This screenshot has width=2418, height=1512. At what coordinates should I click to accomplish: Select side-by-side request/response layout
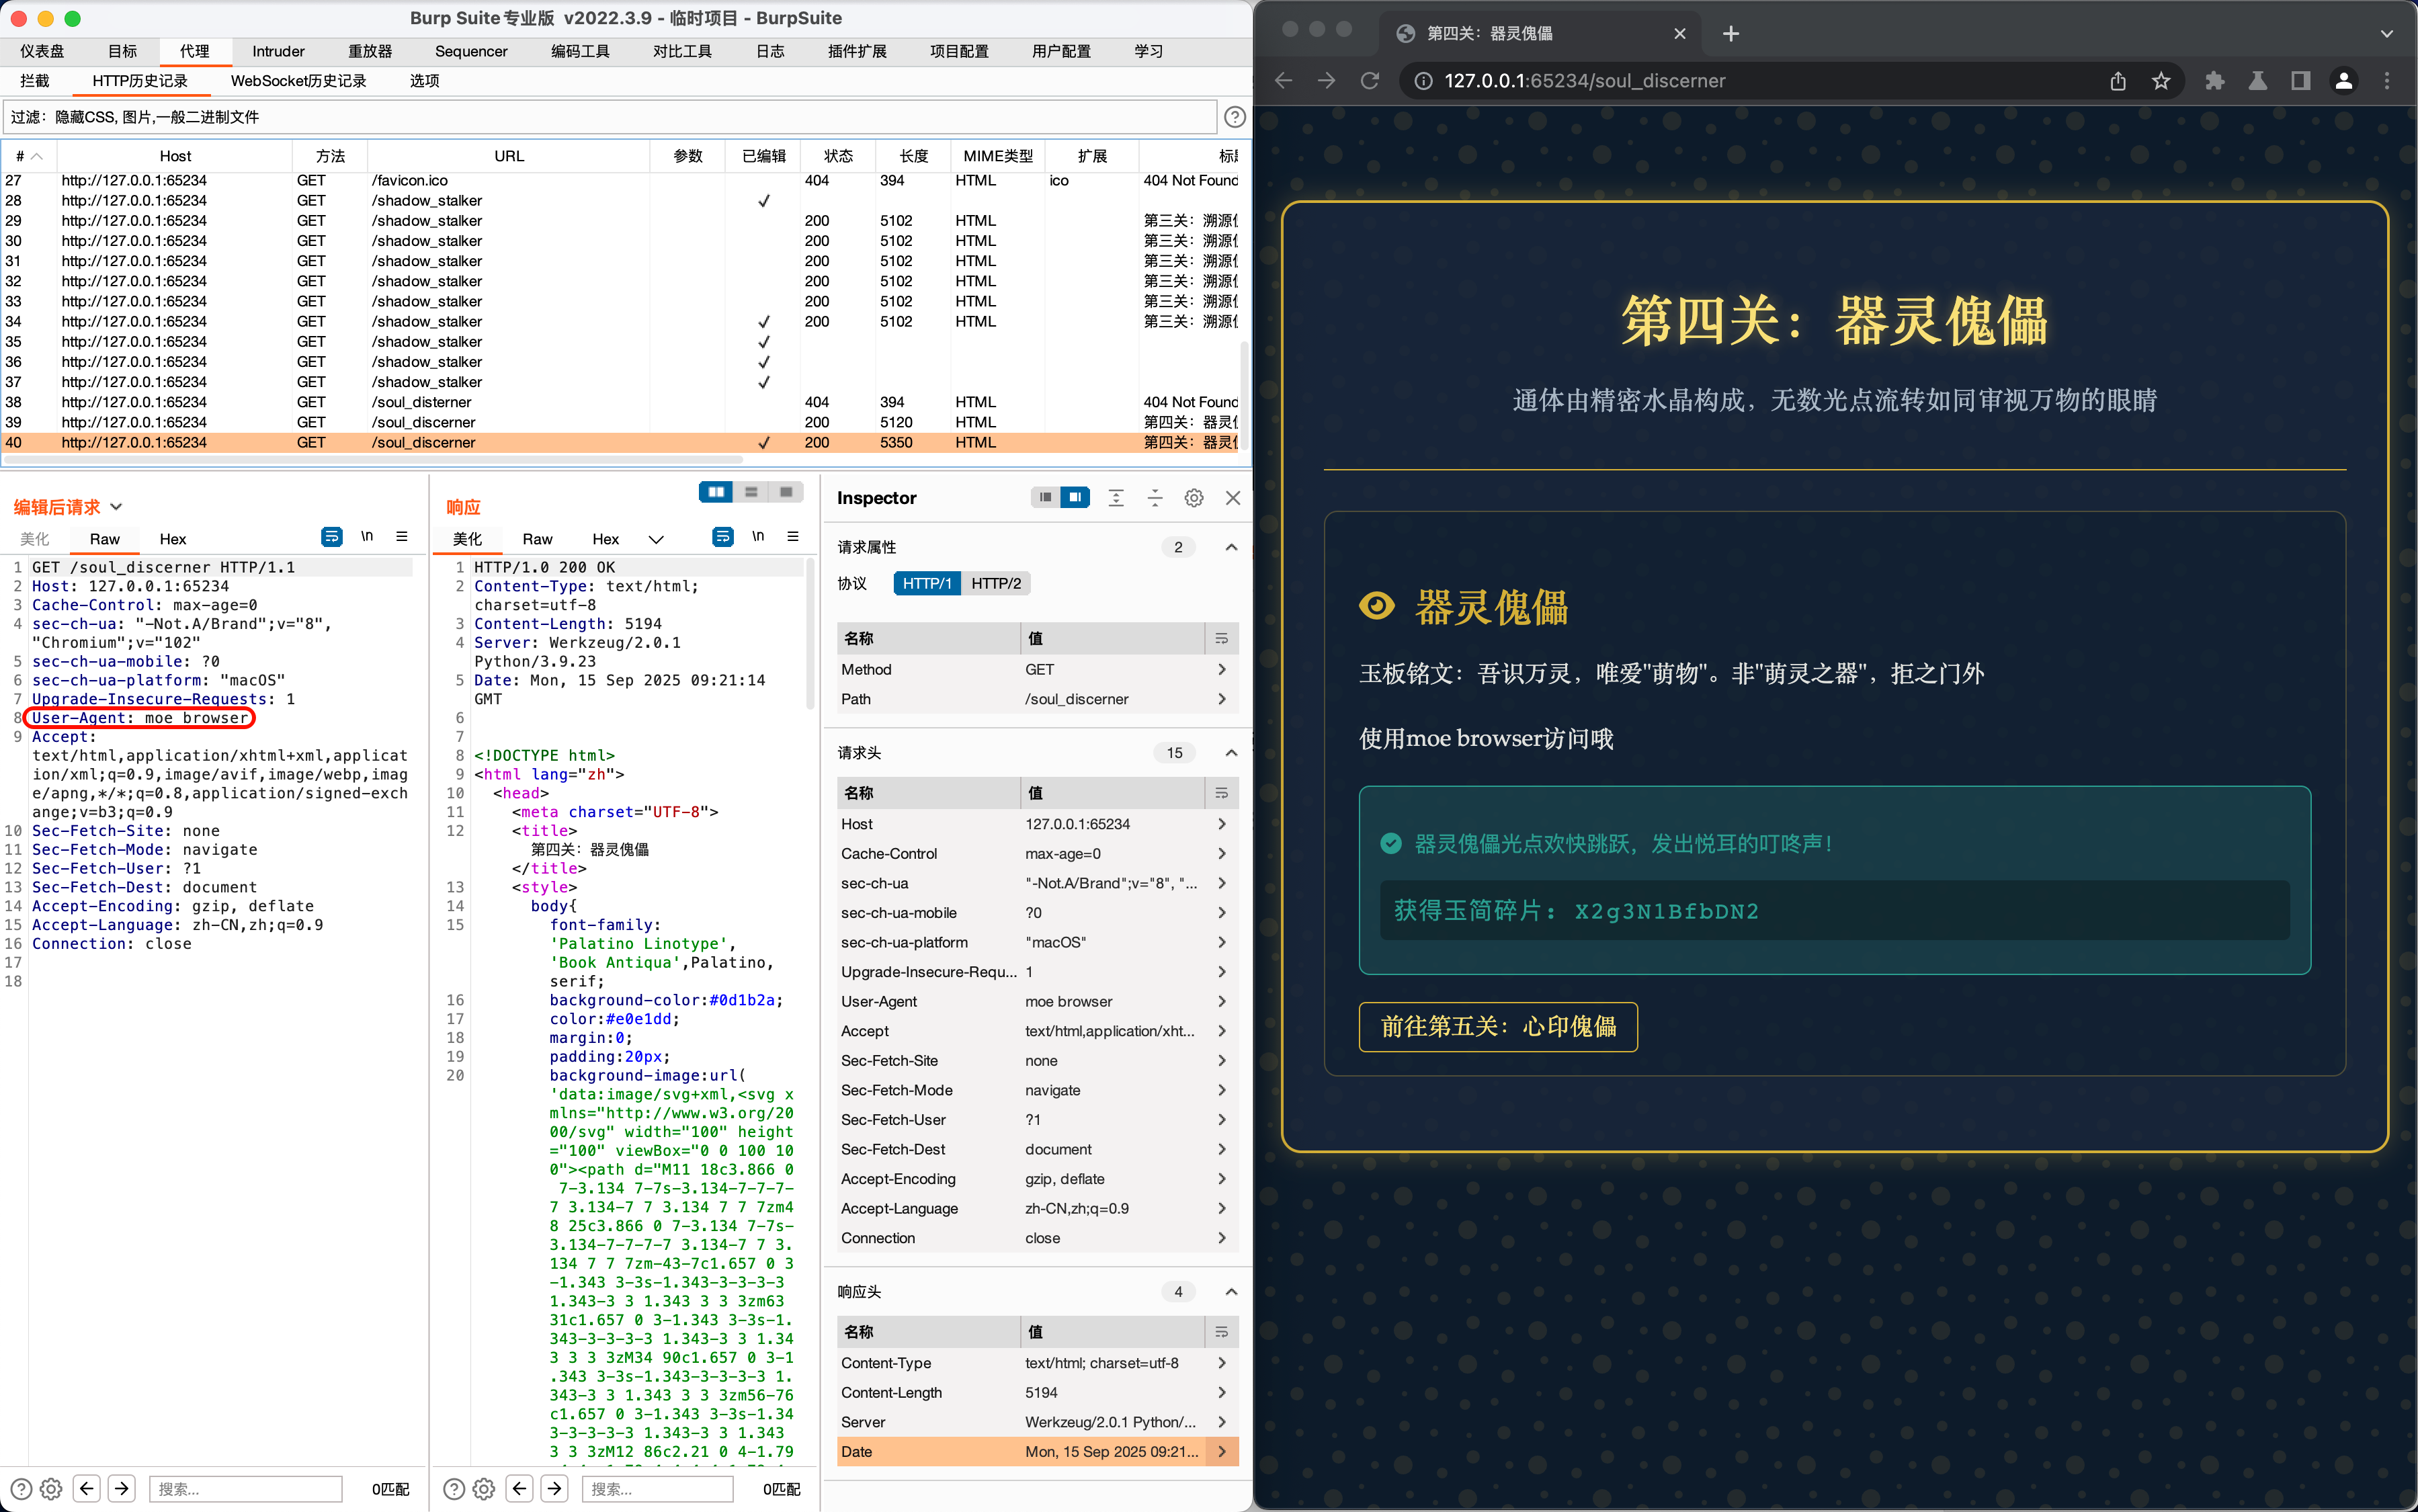716,492
